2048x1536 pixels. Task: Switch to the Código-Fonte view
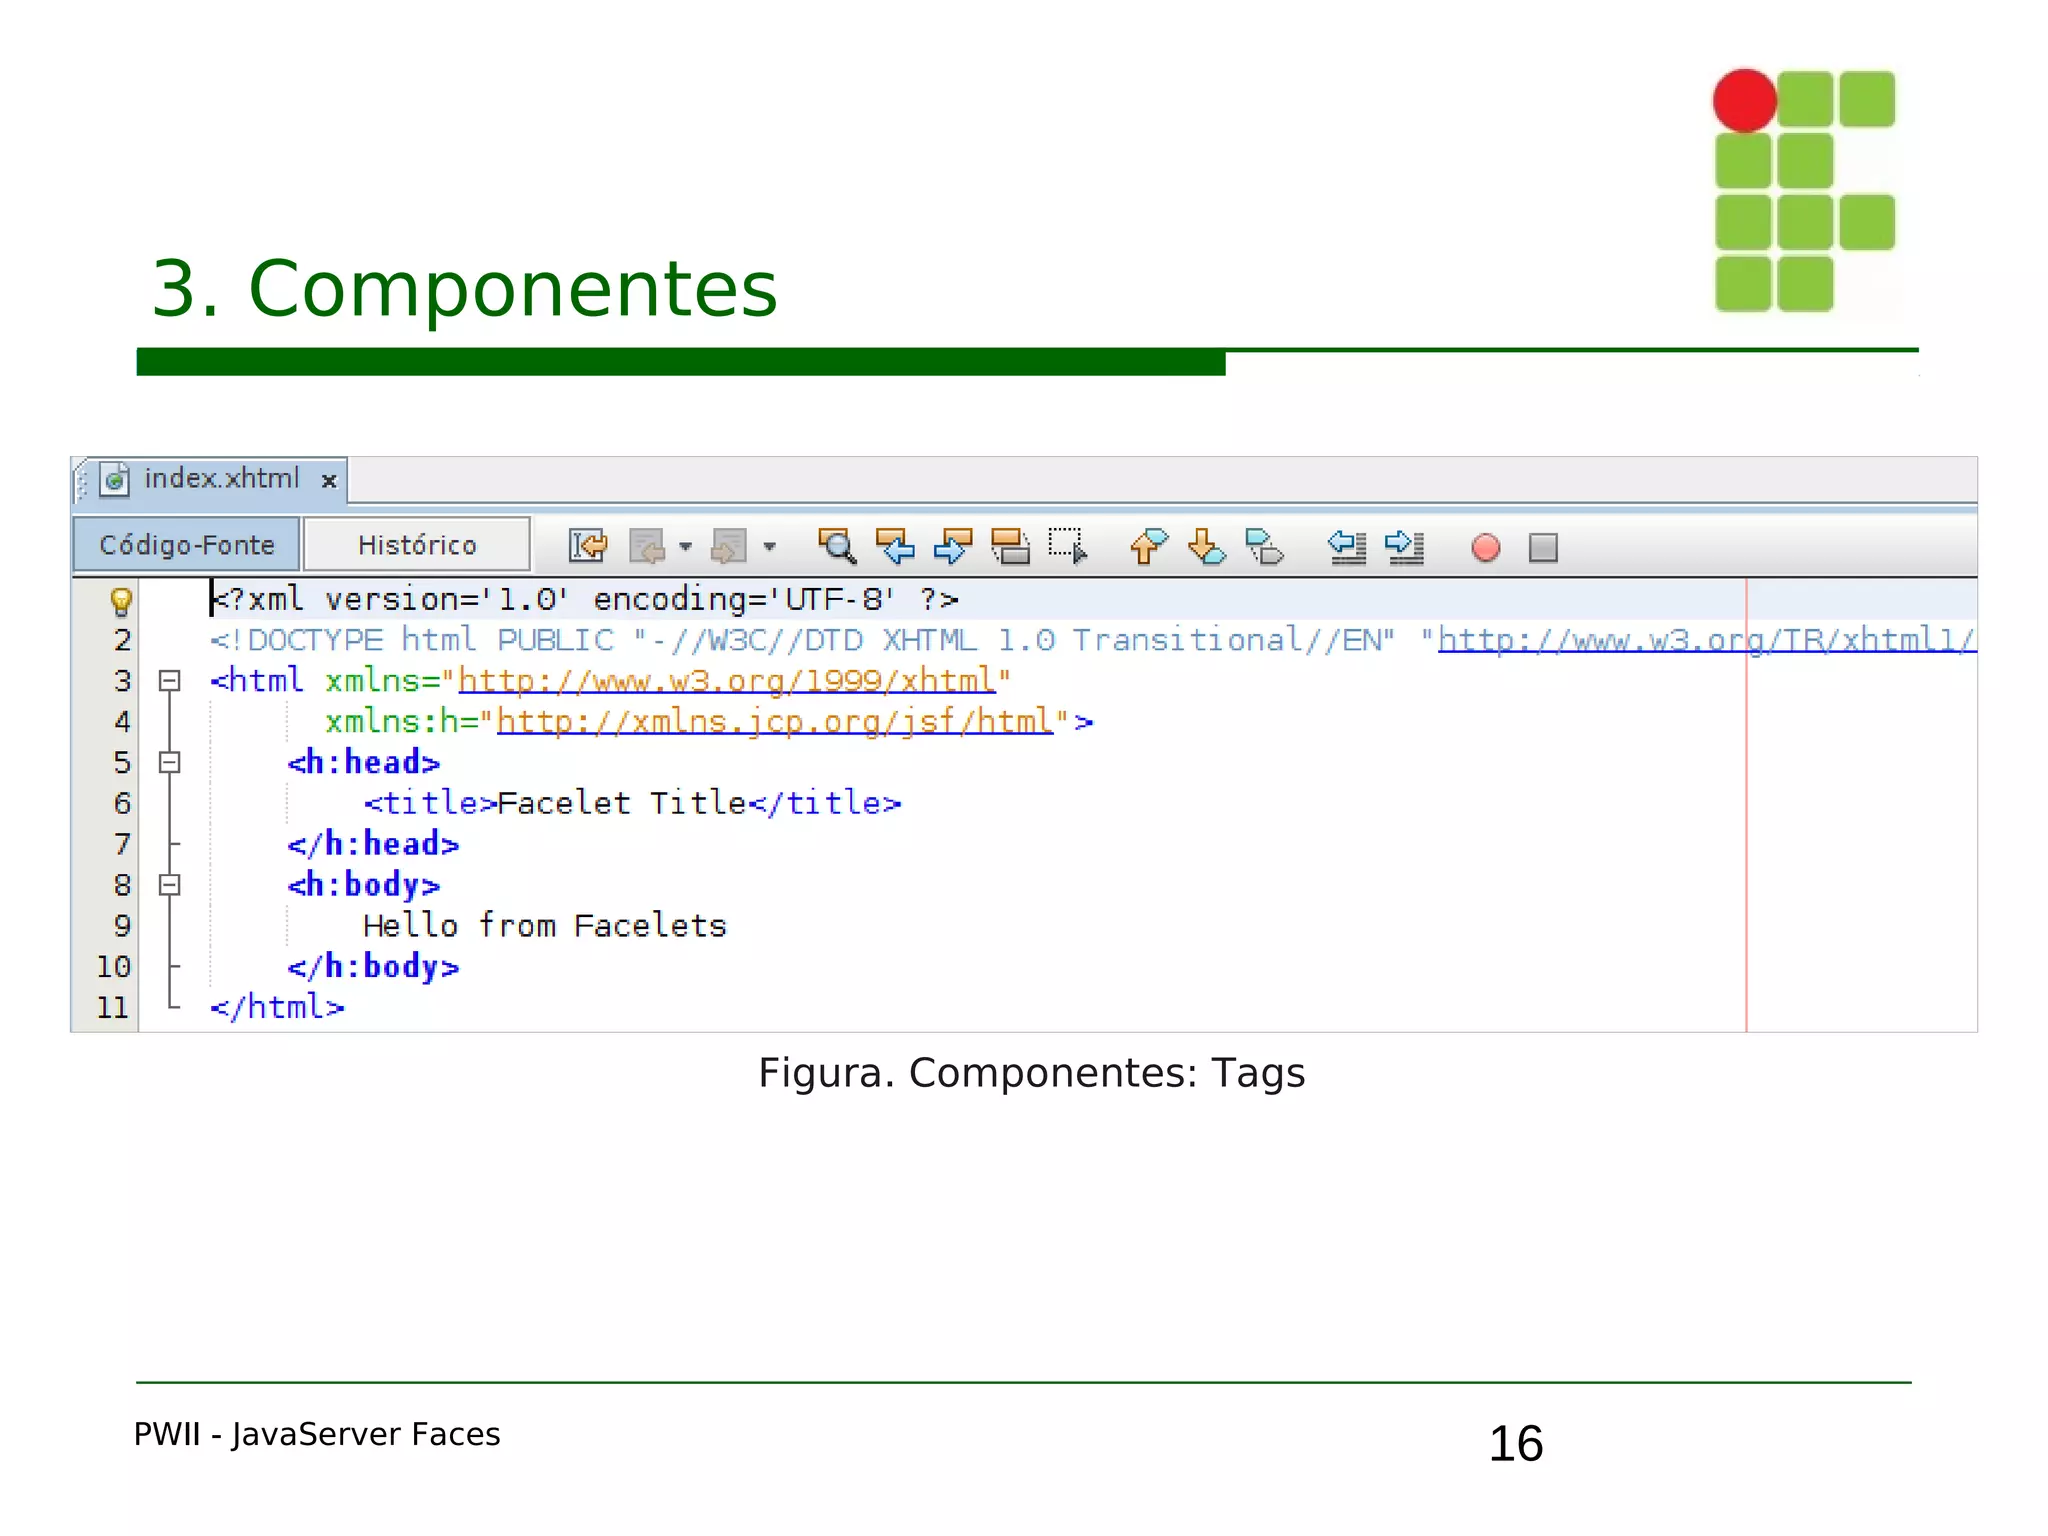coord(187,545)
